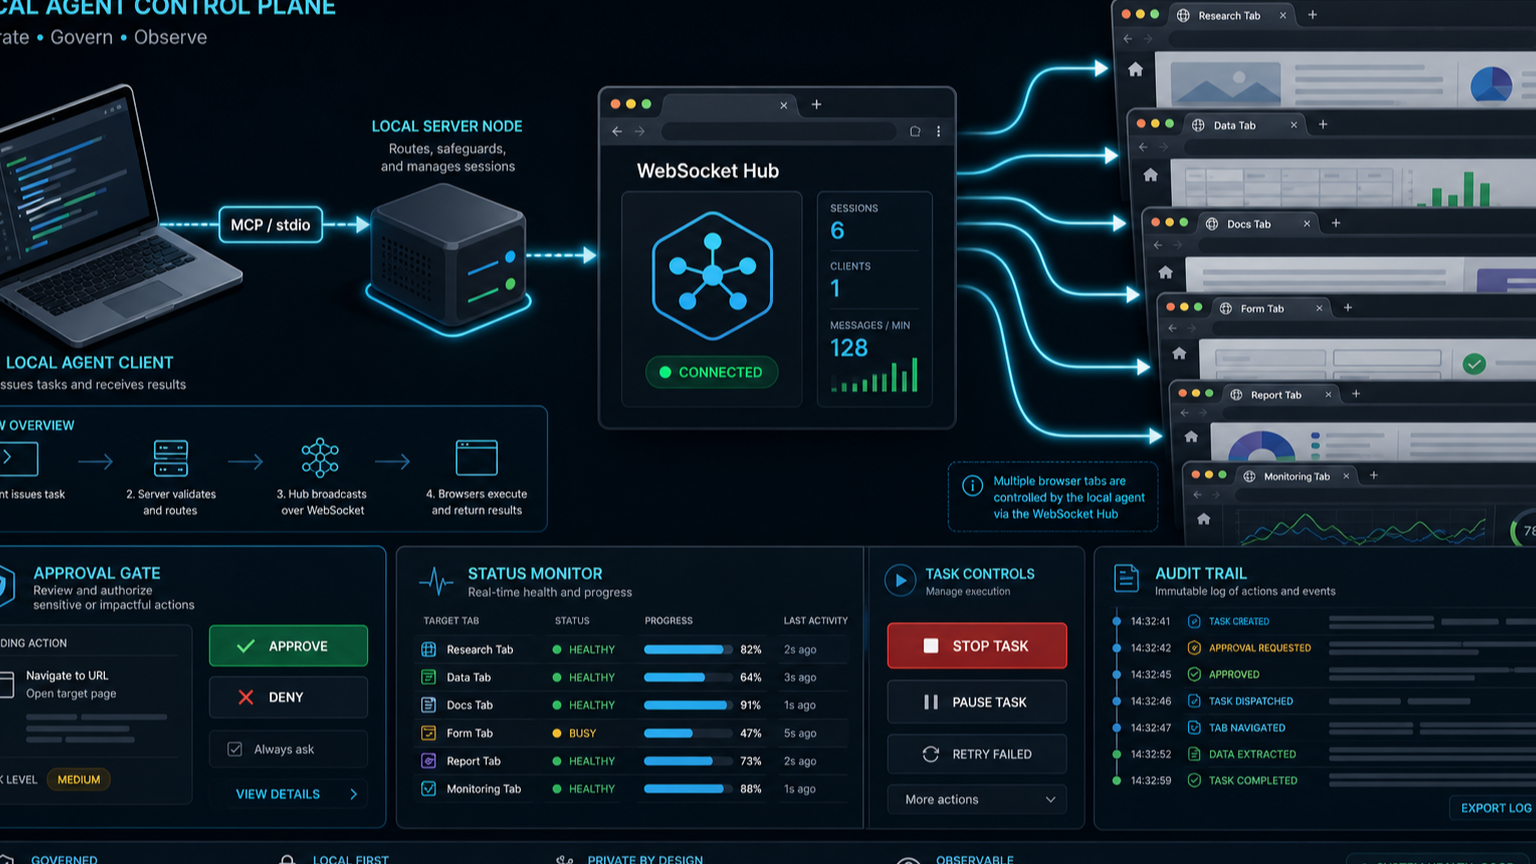Click the Docs Tab progress bar
The height and width of the screenshot is (864, 1536).
pos(686,705)
